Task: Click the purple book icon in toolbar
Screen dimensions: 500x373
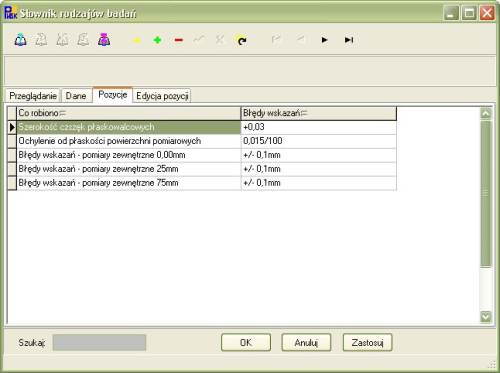Action: point(104,40)
